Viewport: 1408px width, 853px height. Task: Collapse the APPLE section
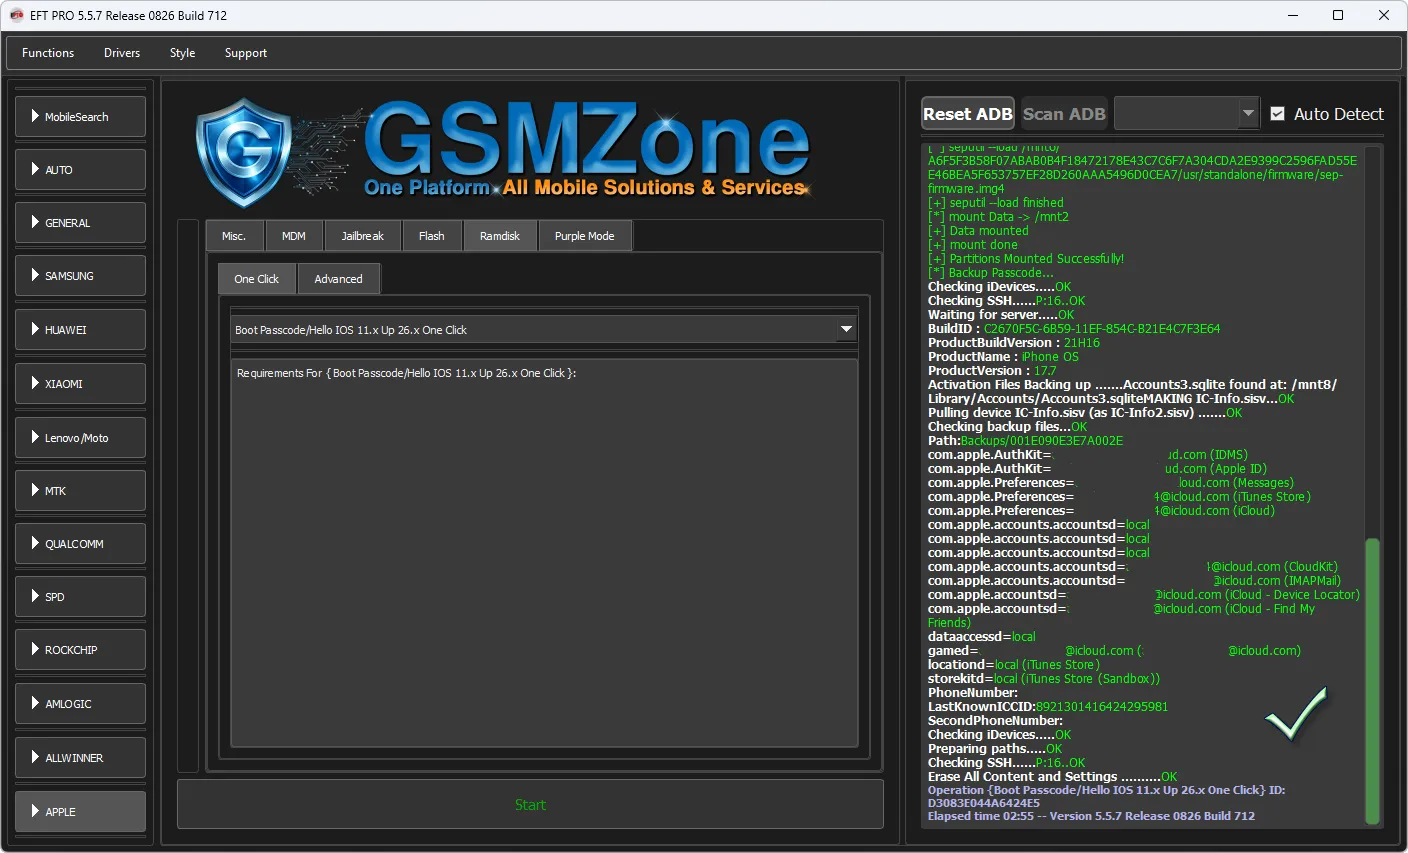click(81, 812)
